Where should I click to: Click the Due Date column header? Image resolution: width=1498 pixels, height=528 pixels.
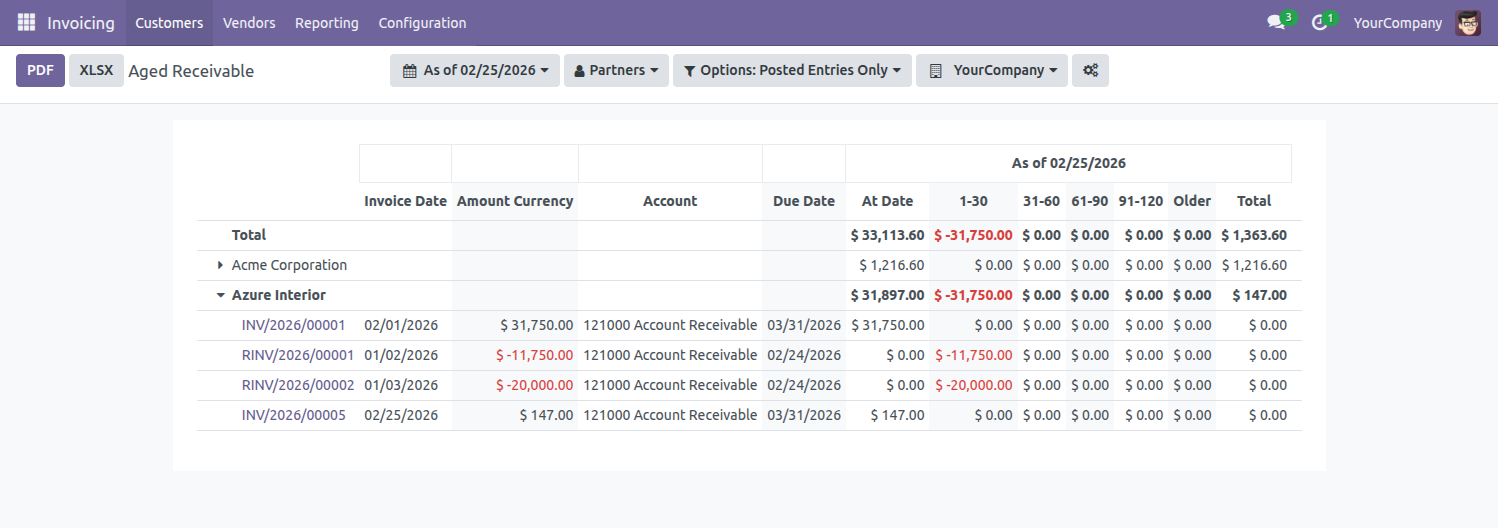pos(804,201)
